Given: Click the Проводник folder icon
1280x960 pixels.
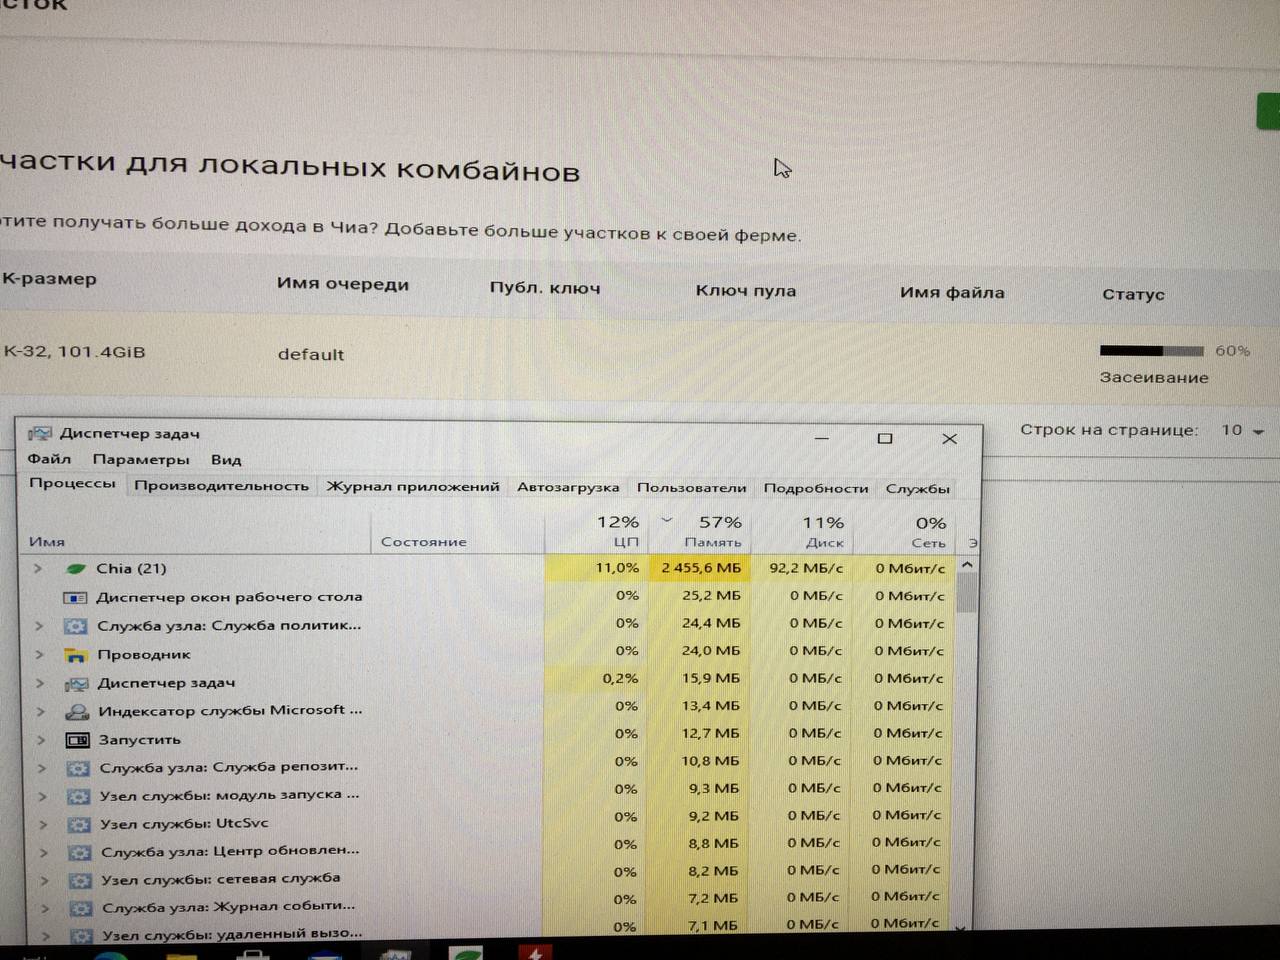Looking at the screenshot, I should pyautogui.click(x=75, y=655).
